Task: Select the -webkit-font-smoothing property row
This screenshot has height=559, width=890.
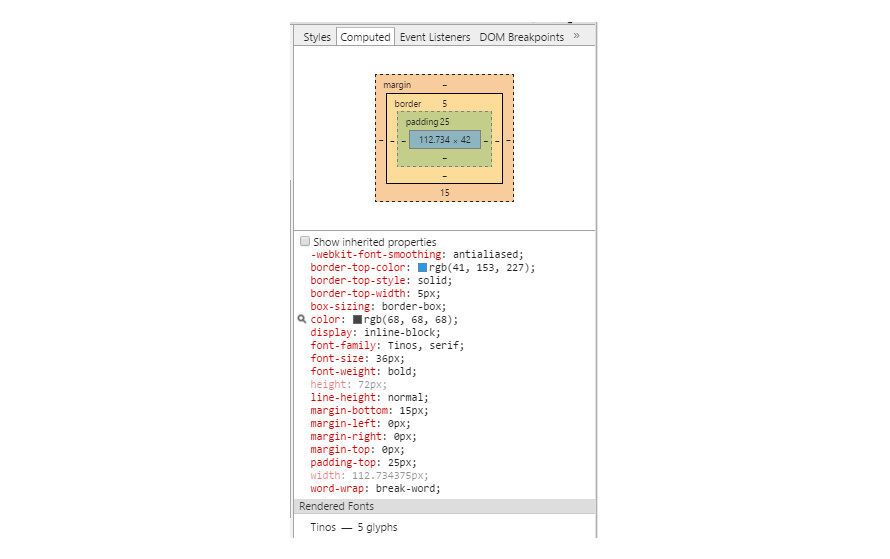Action: tap(417, 254)
